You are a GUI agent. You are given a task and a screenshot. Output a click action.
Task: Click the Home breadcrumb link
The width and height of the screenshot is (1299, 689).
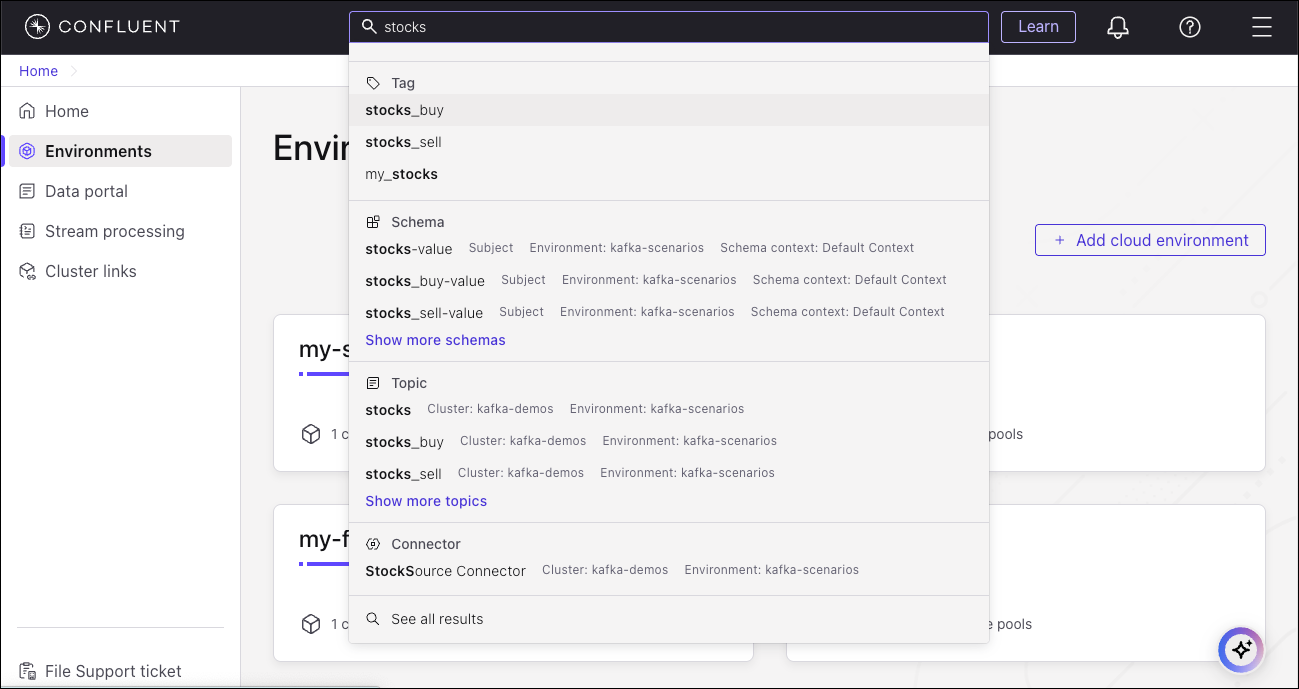pos(39,71)
